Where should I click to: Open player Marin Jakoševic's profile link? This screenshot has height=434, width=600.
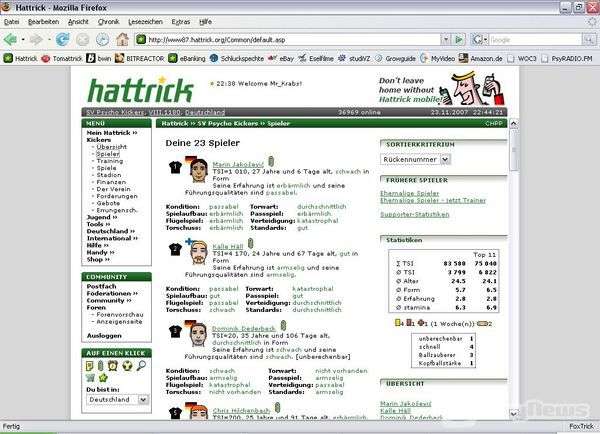(238, 165)
